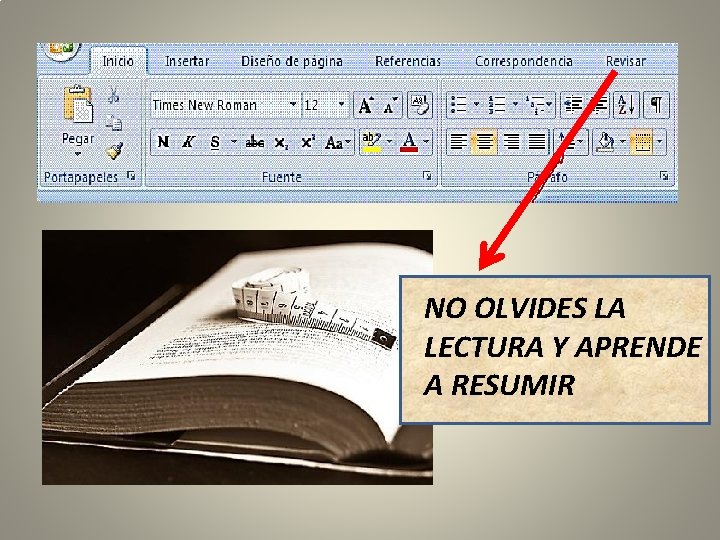Image resolution: width=720 pixels, height=540 pixels.
Task: Open the Times New Roman font dropdown arrow
Action: (x=292, y=105)
